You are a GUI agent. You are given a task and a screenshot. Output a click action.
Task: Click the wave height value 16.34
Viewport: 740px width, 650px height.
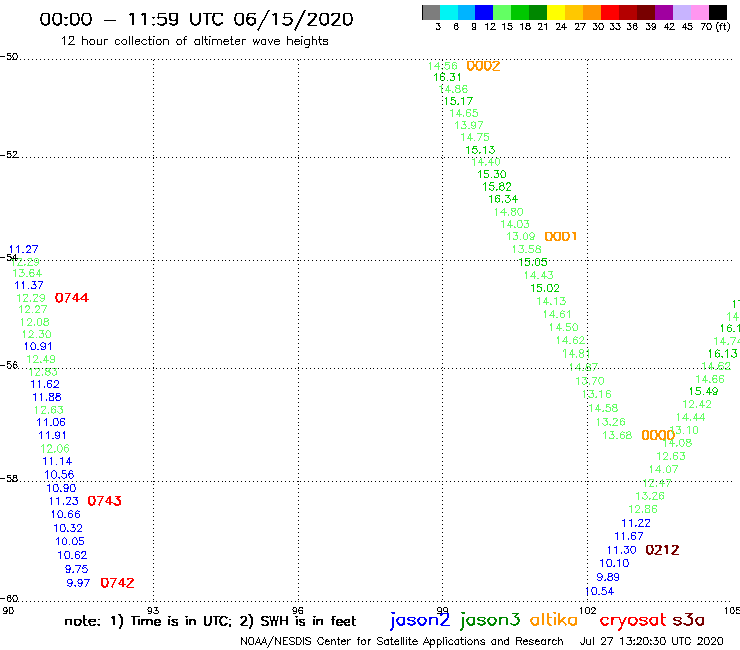503,199
